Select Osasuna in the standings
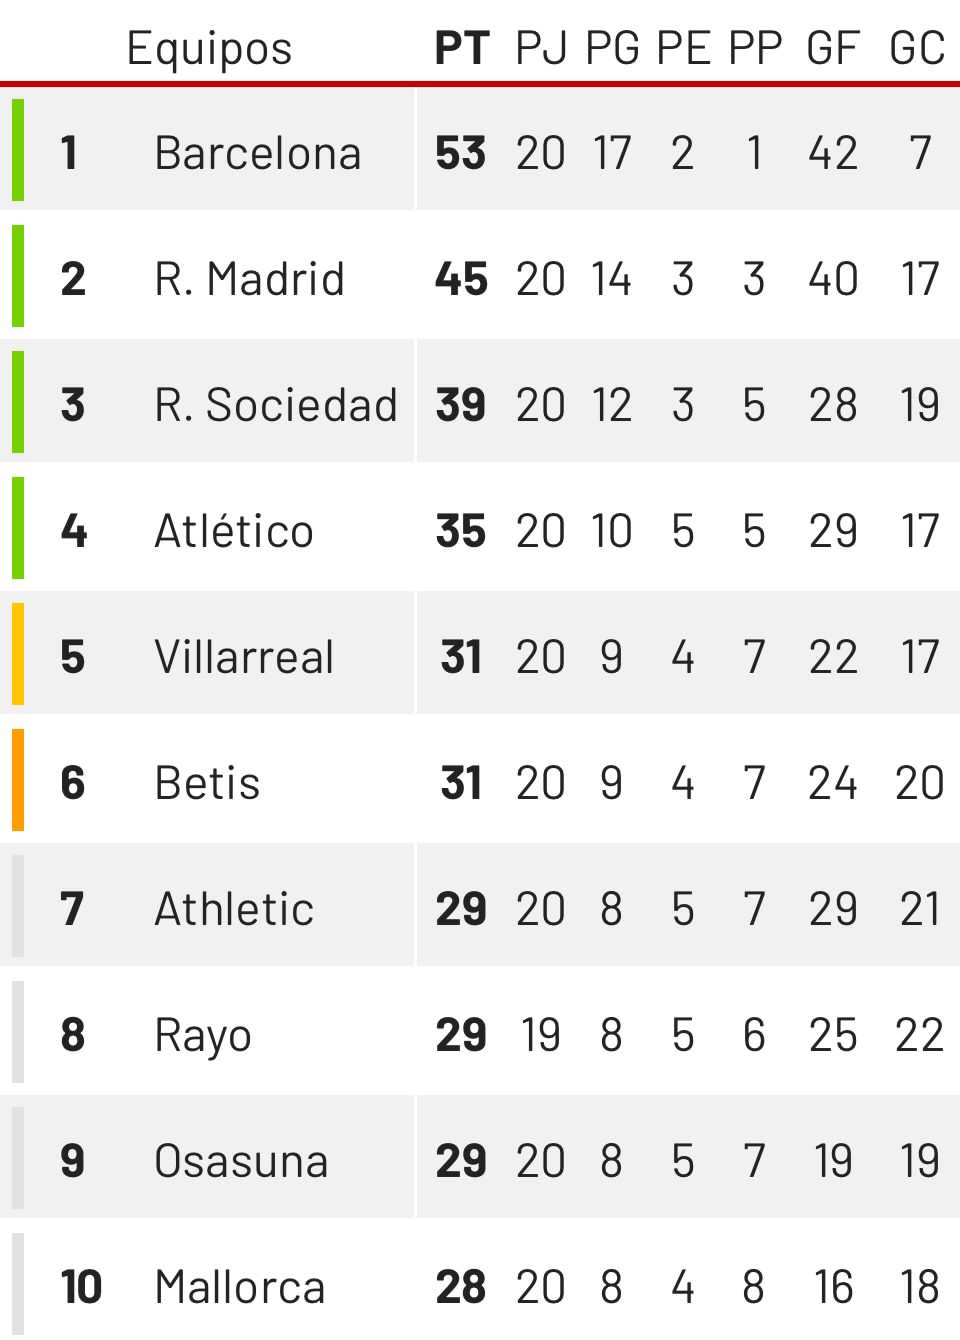 tap(240, 1161)
